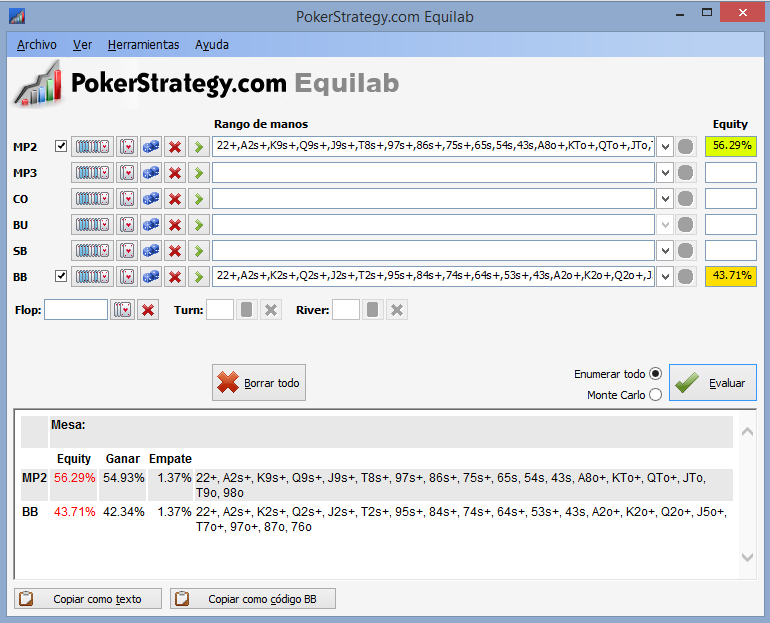Open hand range selector for MP3
Viewport: 770px width, 623px height.
coord(92,172)
